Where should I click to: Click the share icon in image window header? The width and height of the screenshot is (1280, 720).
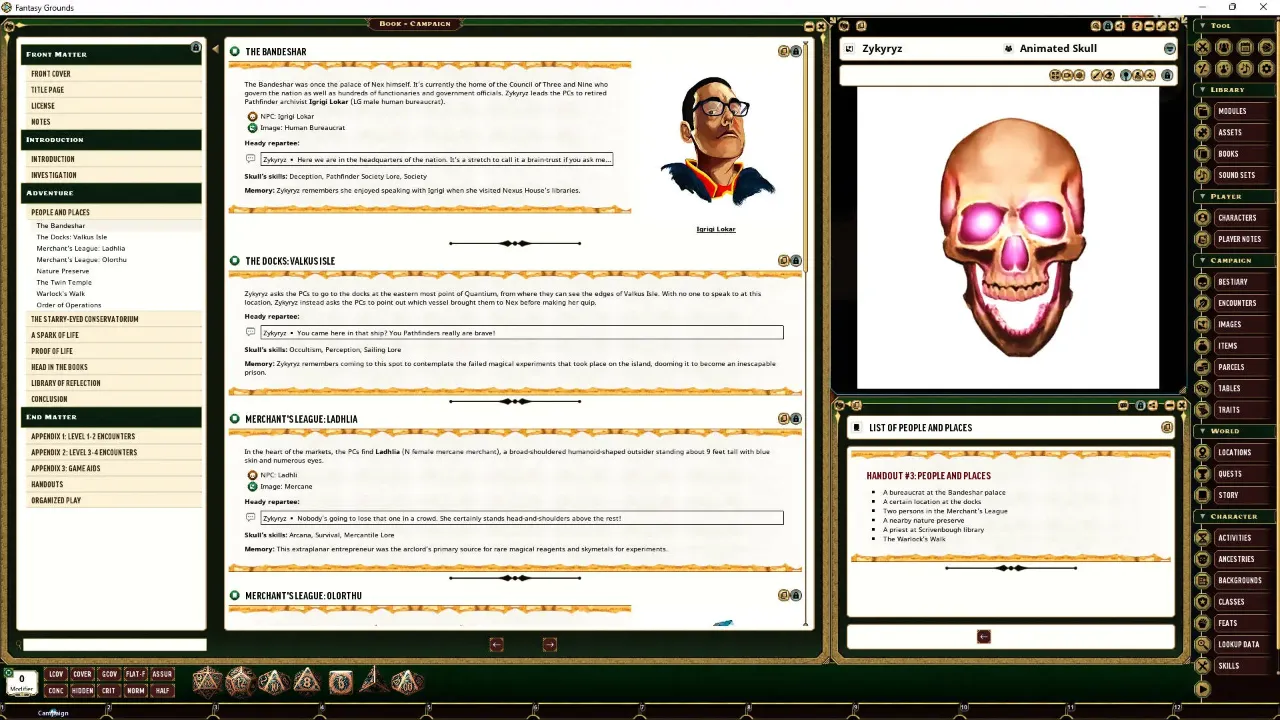coord(1120,26)
